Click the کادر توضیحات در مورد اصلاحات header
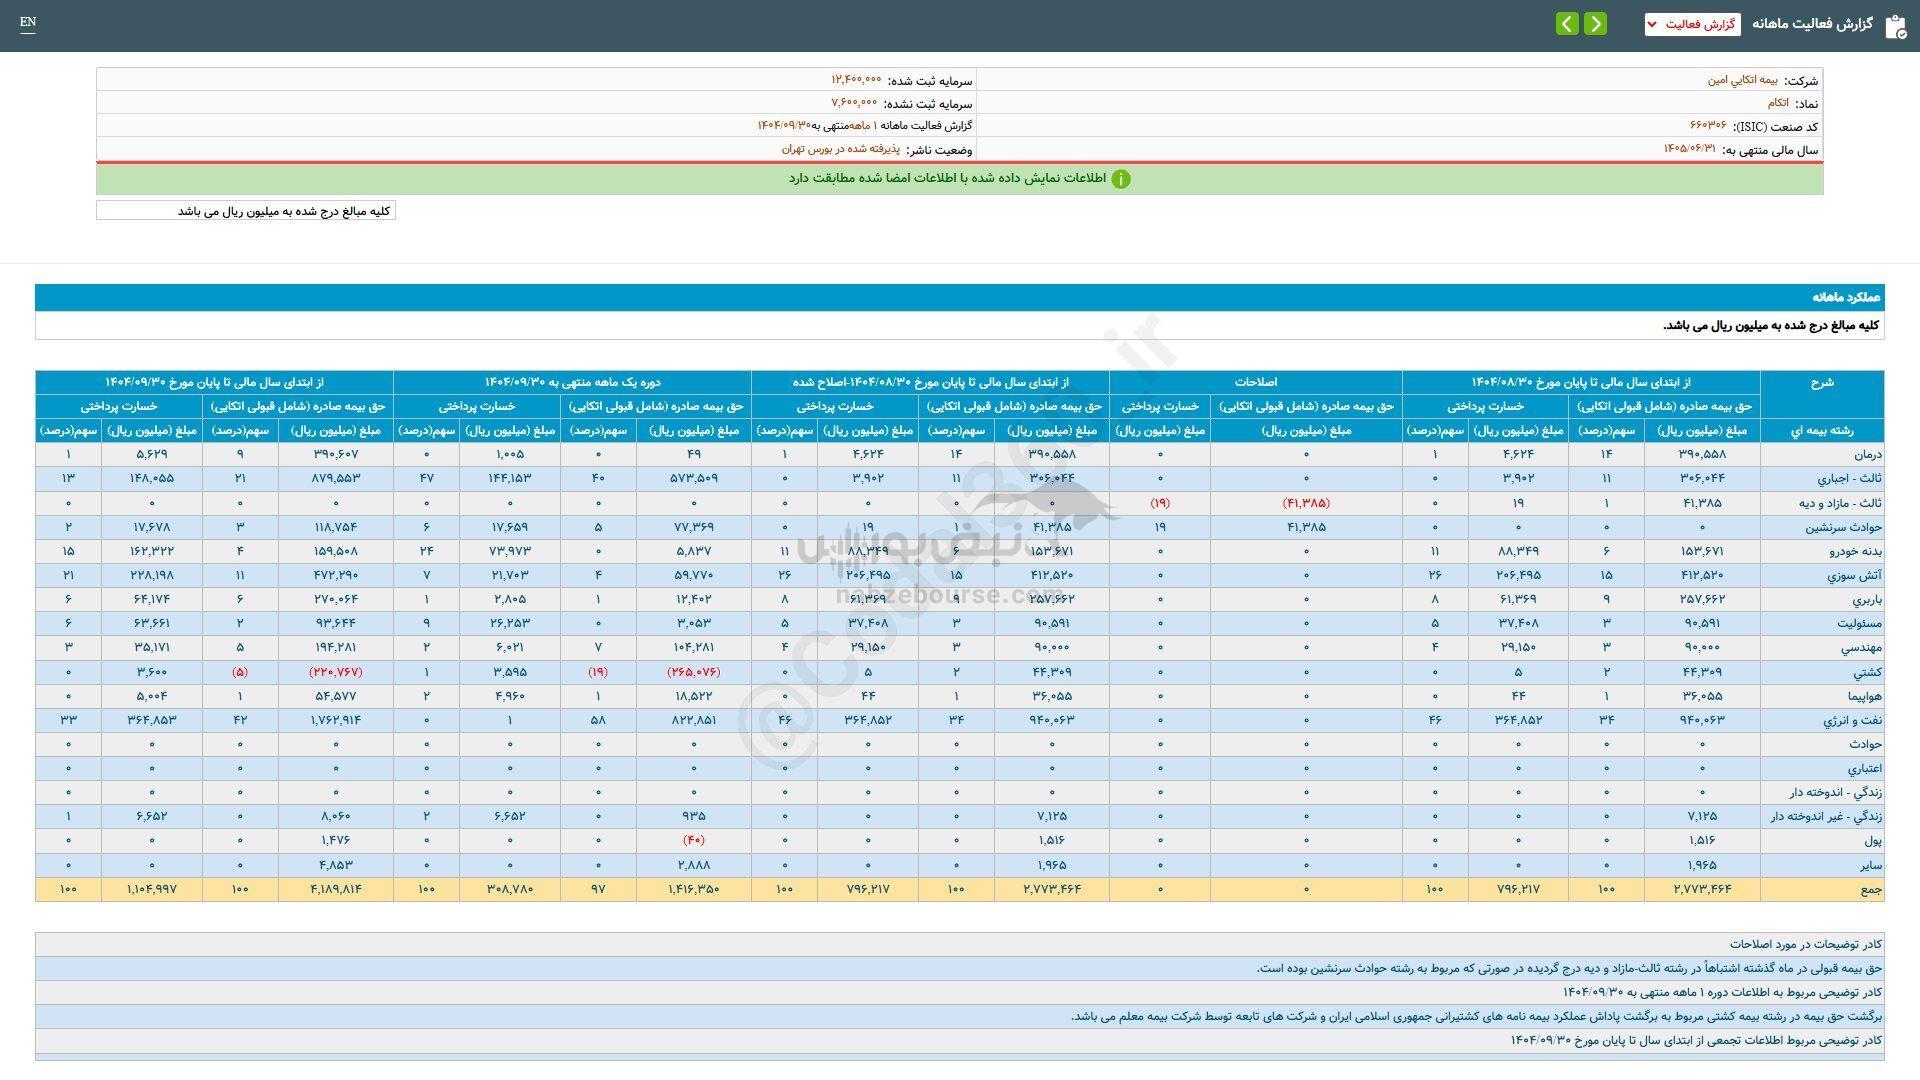The height and width of the screenshot is (1080, 1920). click(x=1806, y=944)
